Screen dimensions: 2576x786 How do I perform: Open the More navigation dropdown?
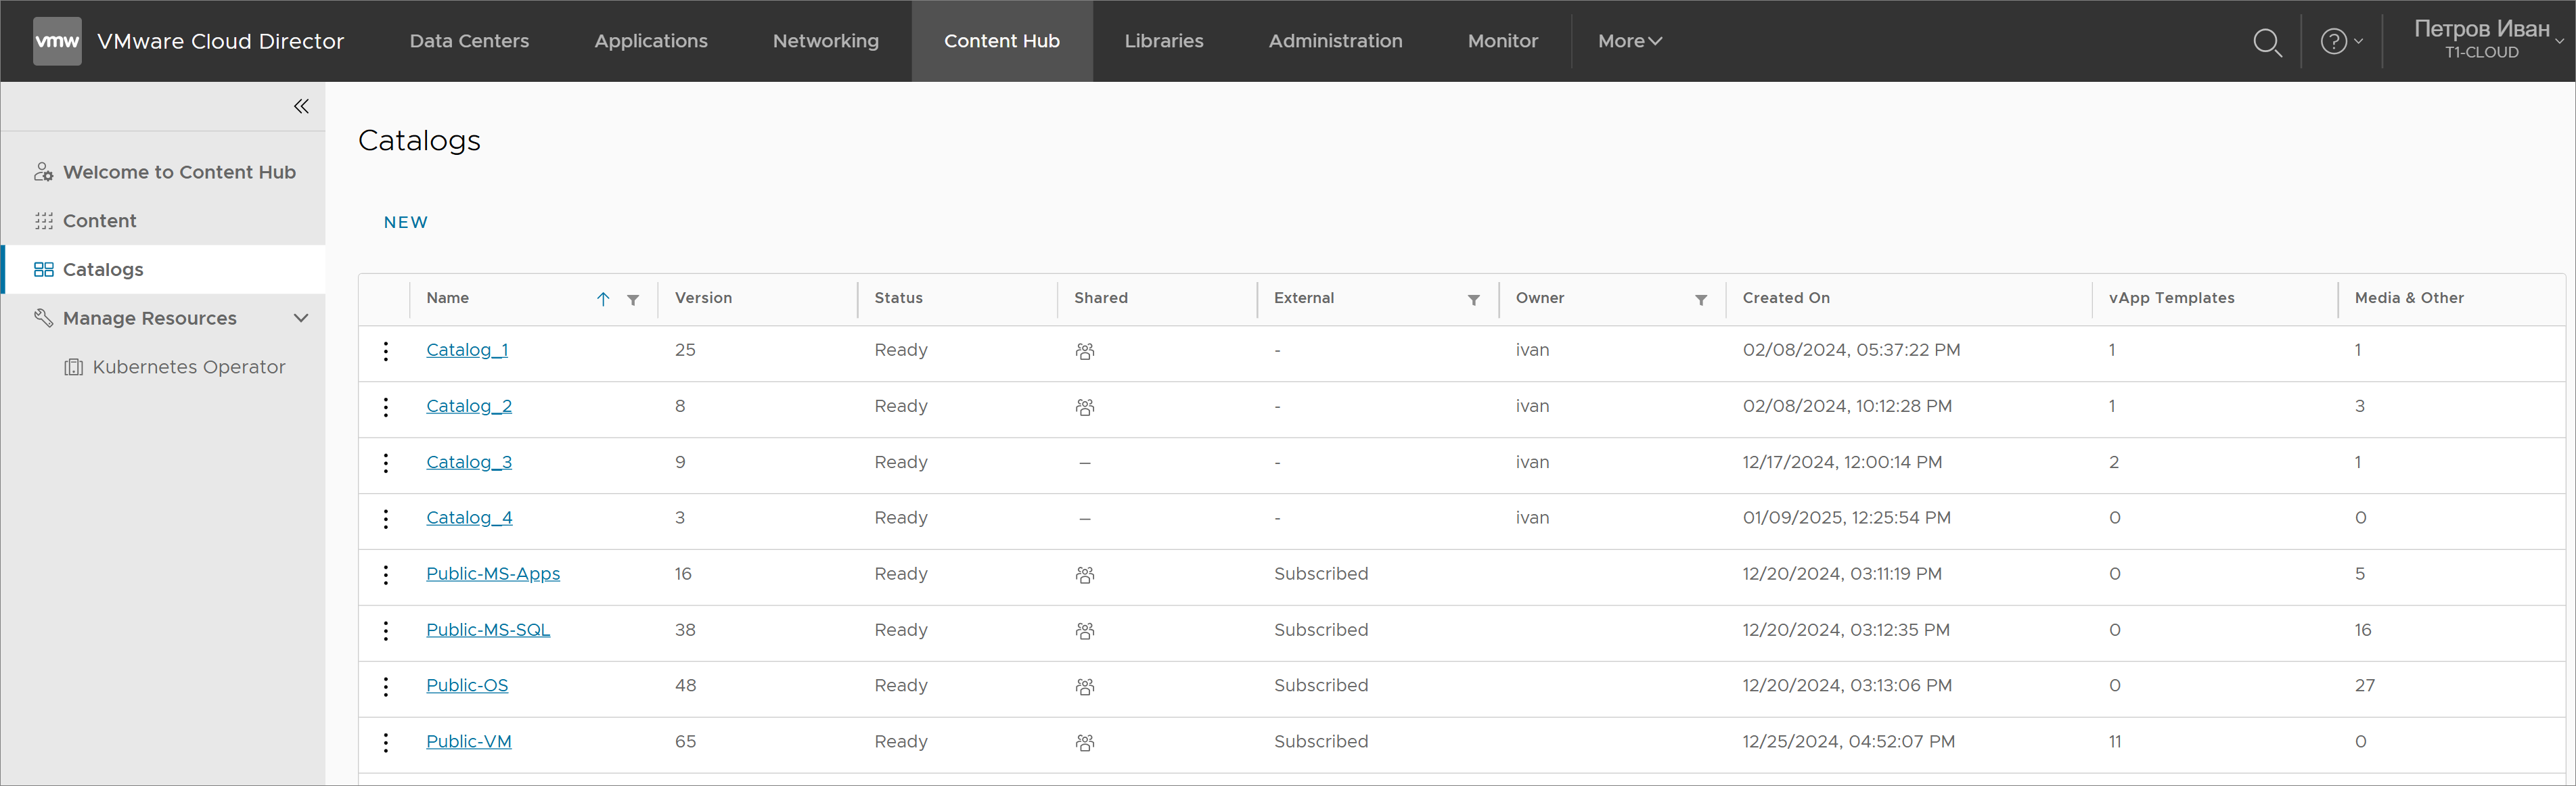1629,41
